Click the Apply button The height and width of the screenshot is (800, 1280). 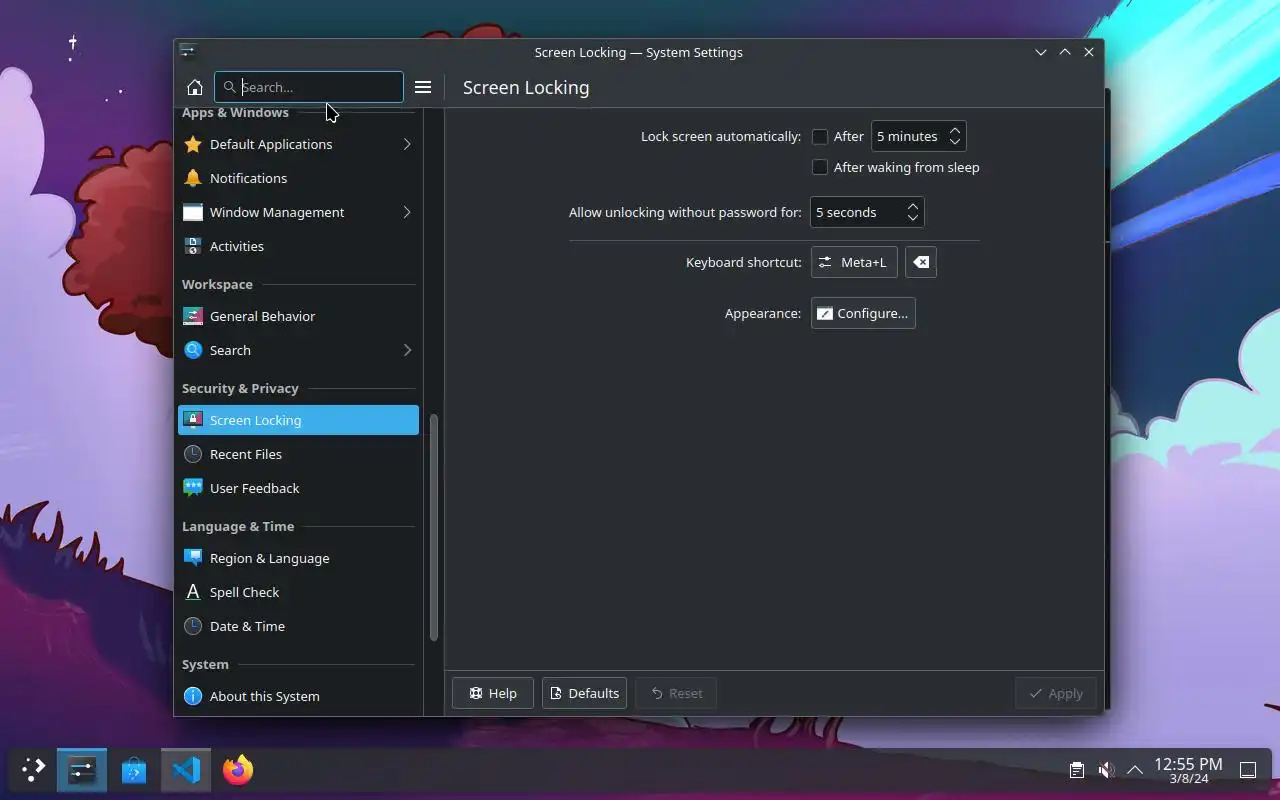point(1056,693)
